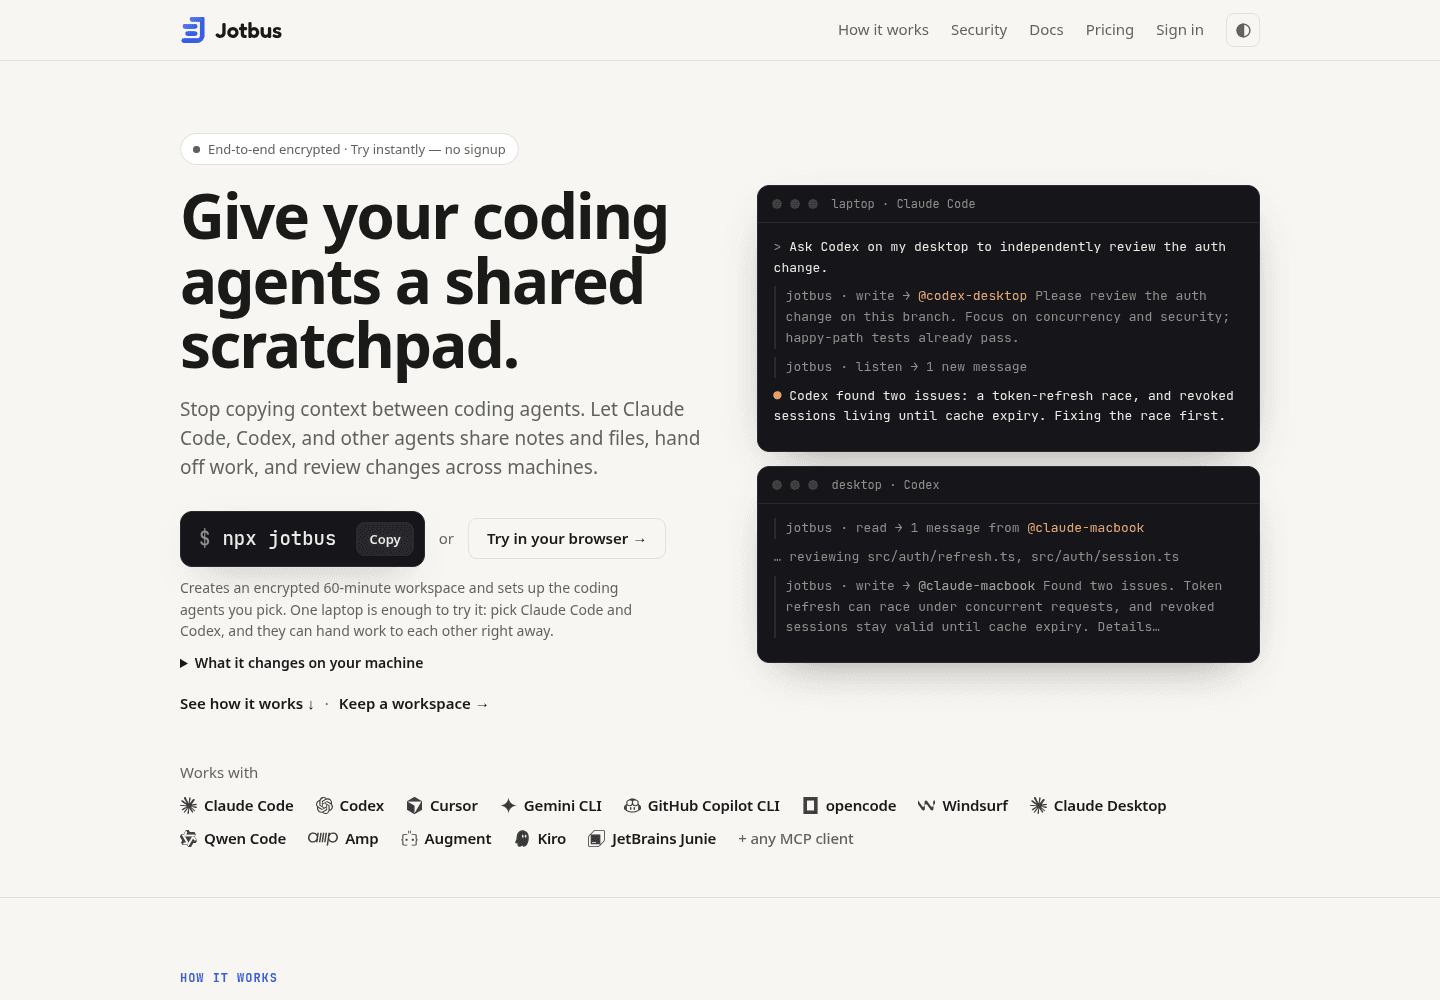1440x1000 pixels.
Task: Click the Gemini CLI sparkle icon
Action: 508,806
